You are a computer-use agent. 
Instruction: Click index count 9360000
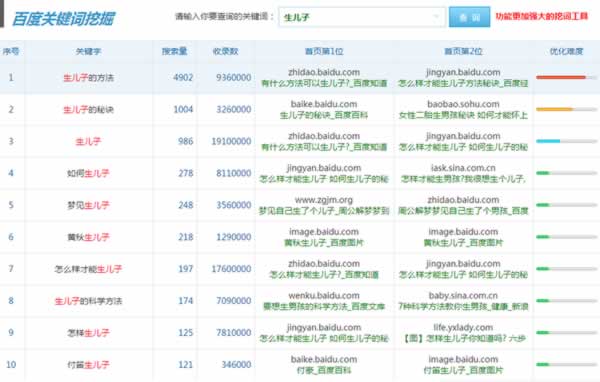point(233,77)
